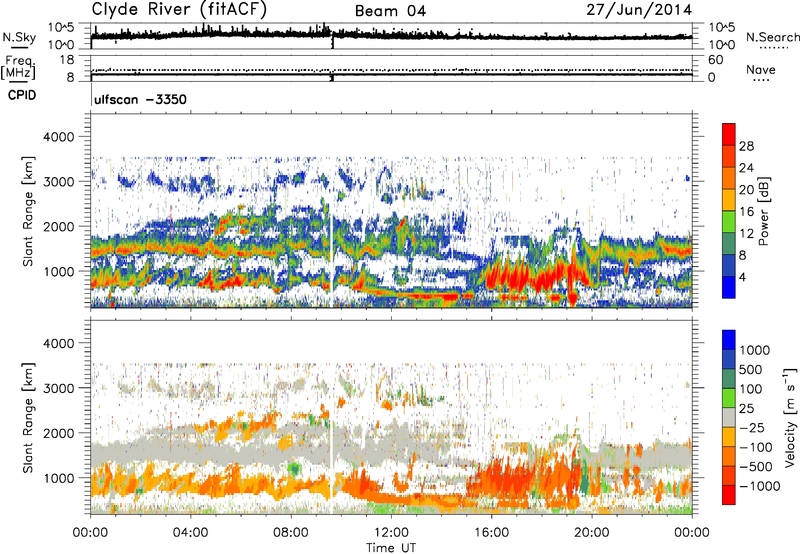The height and width of the screenshot is (554, 800).
Task: Click the '4000' tick of the velocity panel
Action: coord(58,343)
